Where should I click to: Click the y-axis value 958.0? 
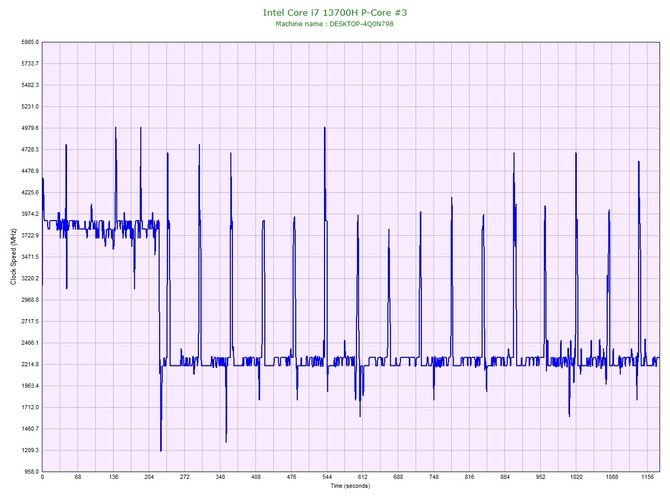pos(31,472)
